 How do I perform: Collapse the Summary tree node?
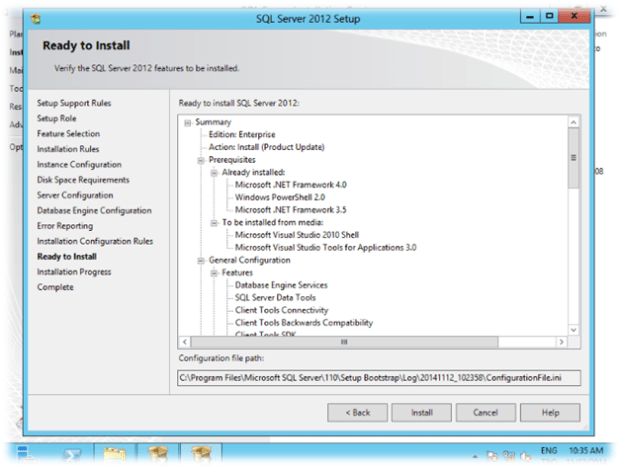tap(188, 122)
